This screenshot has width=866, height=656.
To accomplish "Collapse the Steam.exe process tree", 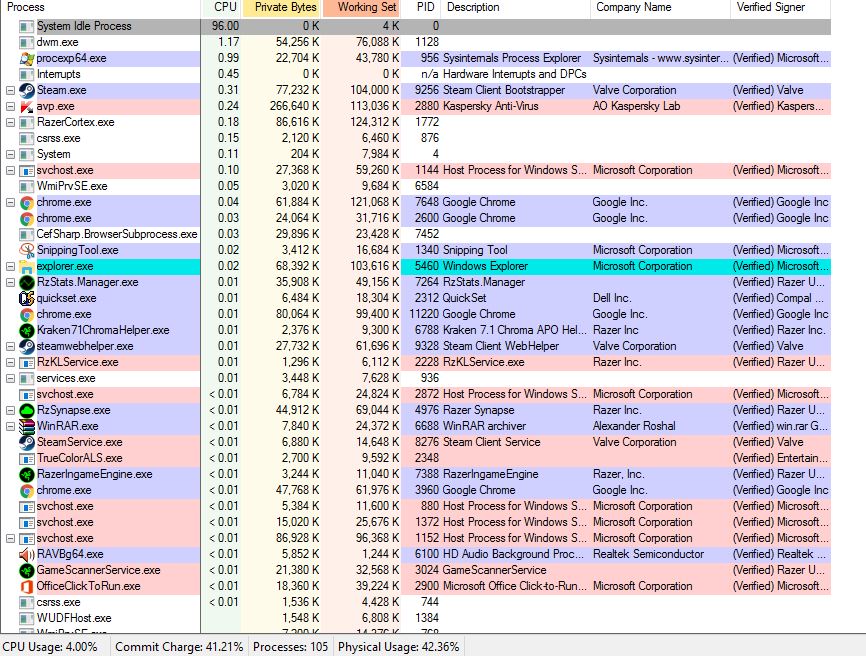I will coord(10,90).
